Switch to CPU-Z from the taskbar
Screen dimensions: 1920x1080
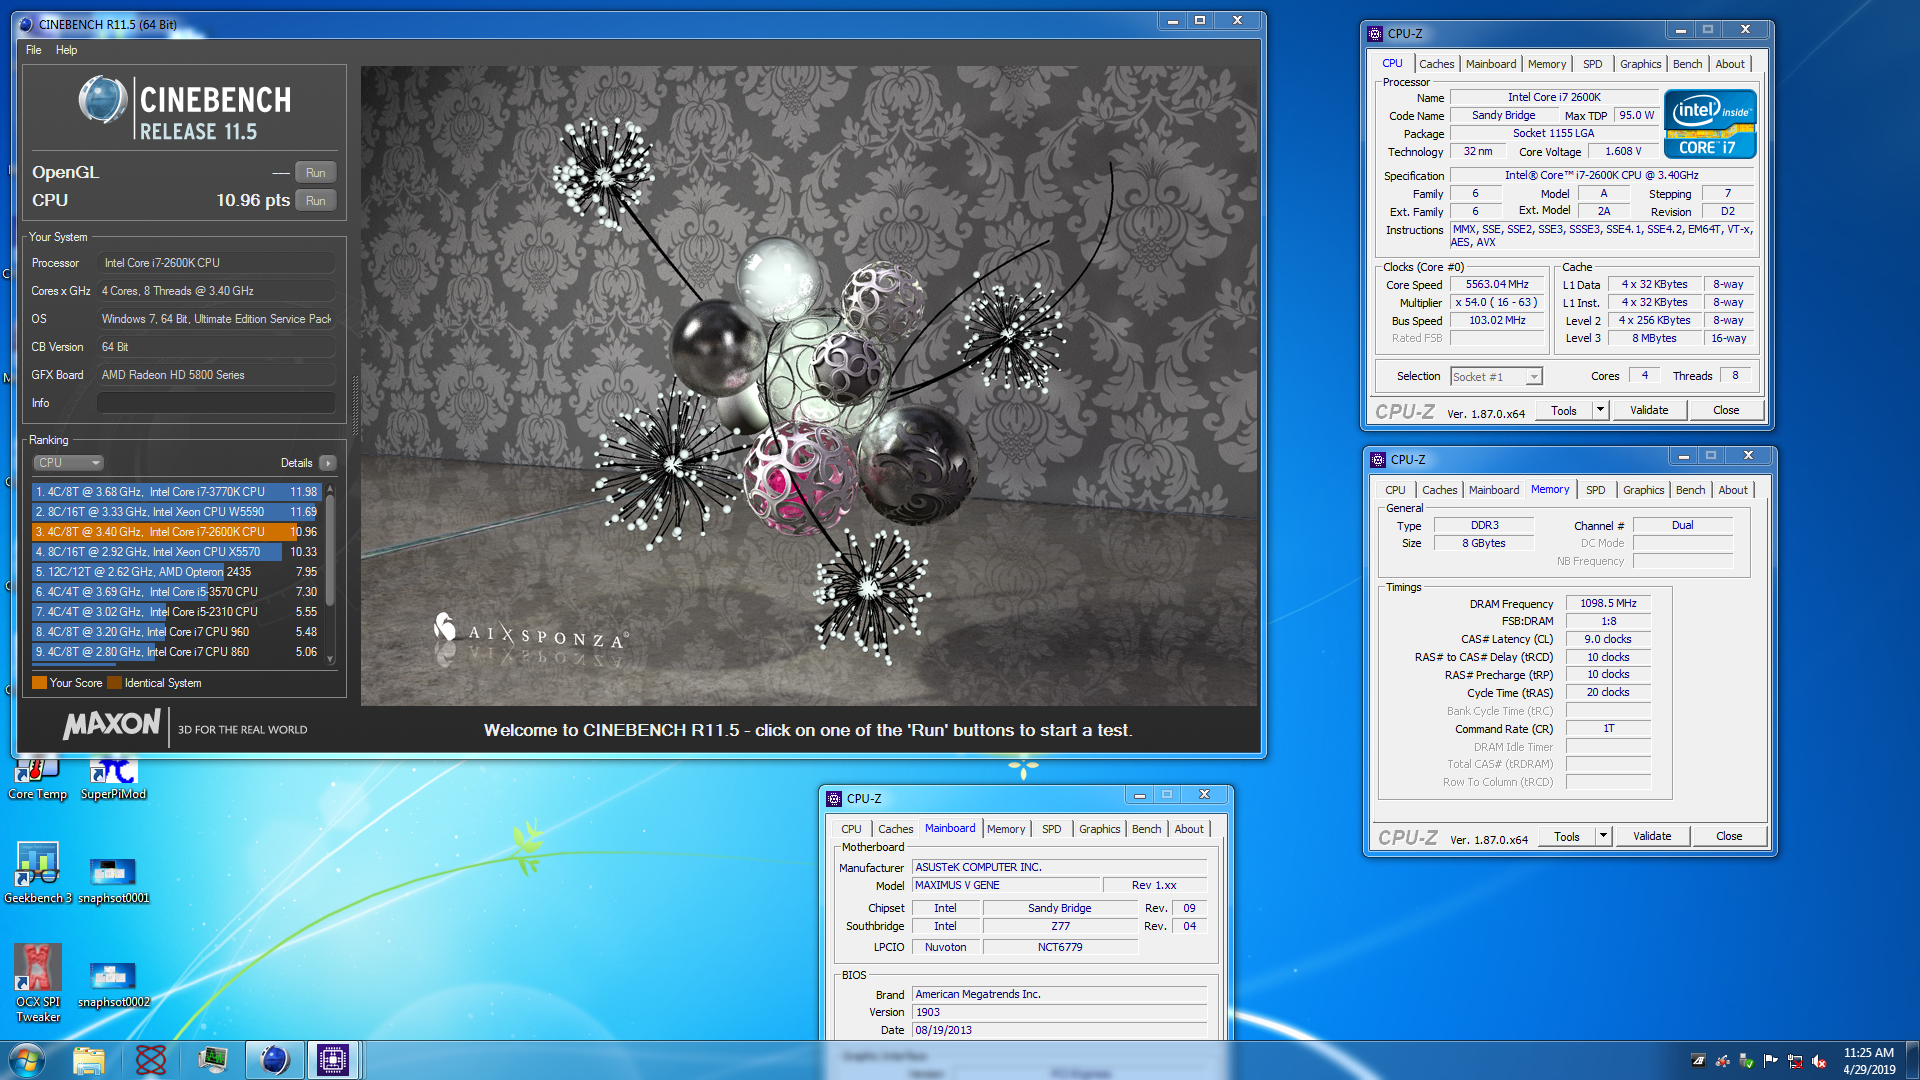pos(333,1060)
